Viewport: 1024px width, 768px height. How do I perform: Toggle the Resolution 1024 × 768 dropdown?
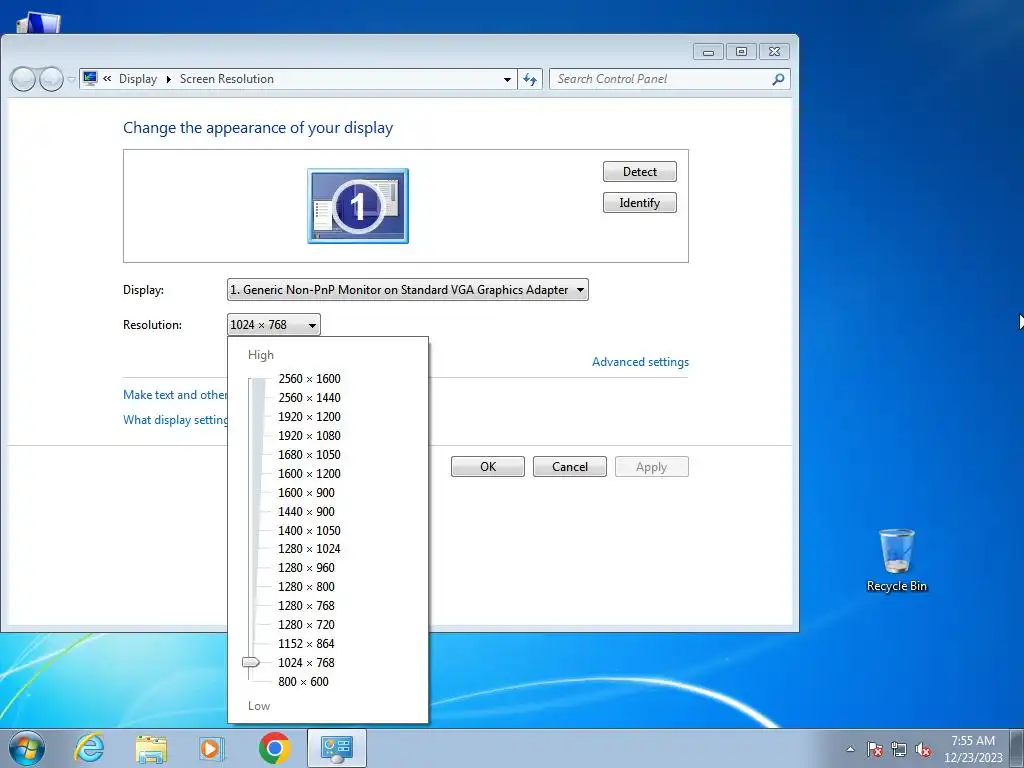[274, 325]
